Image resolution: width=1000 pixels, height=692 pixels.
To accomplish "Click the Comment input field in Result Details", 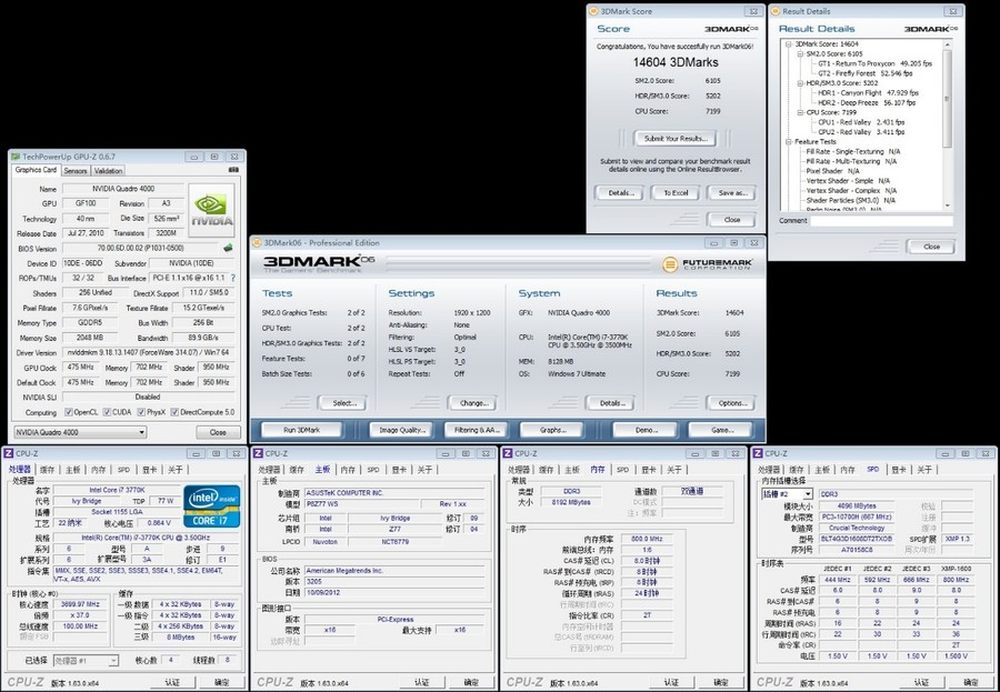I will coord(881,221).
